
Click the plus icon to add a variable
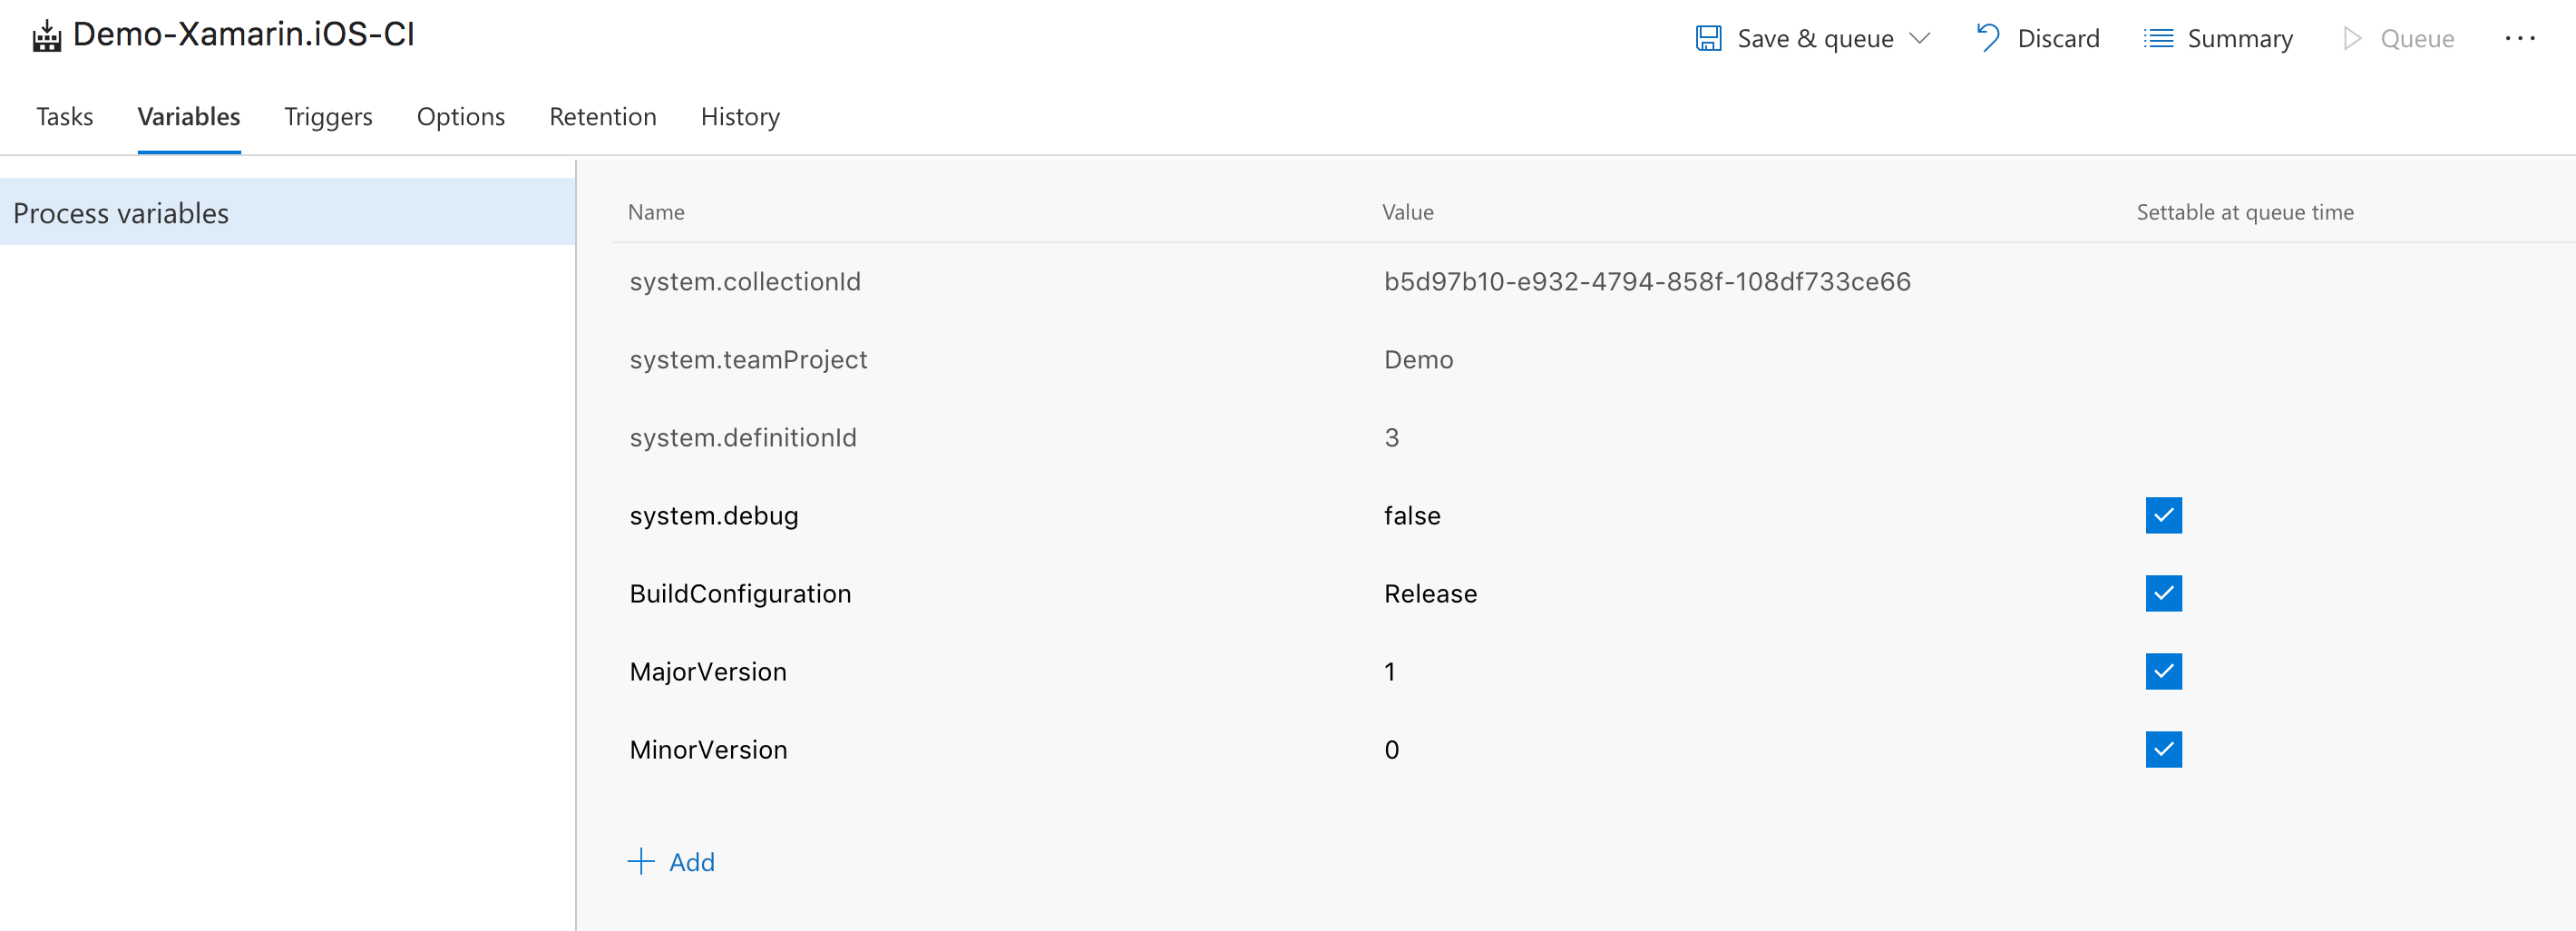coord(640,861)
